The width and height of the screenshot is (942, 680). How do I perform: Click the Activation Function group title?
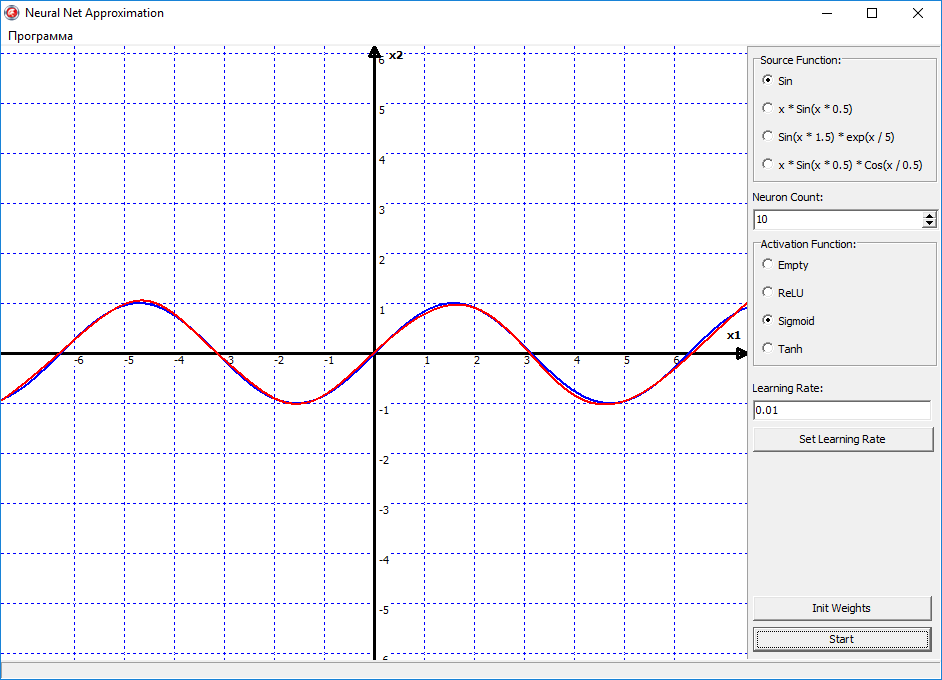point(808,244)
